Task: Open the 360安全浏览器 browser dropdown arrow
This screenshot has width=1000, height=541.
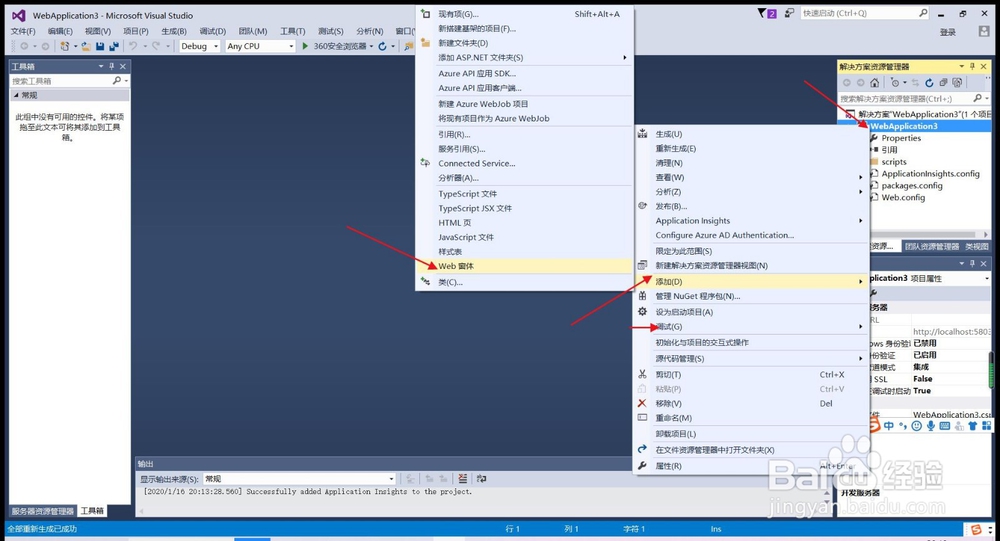Action: 371,46
